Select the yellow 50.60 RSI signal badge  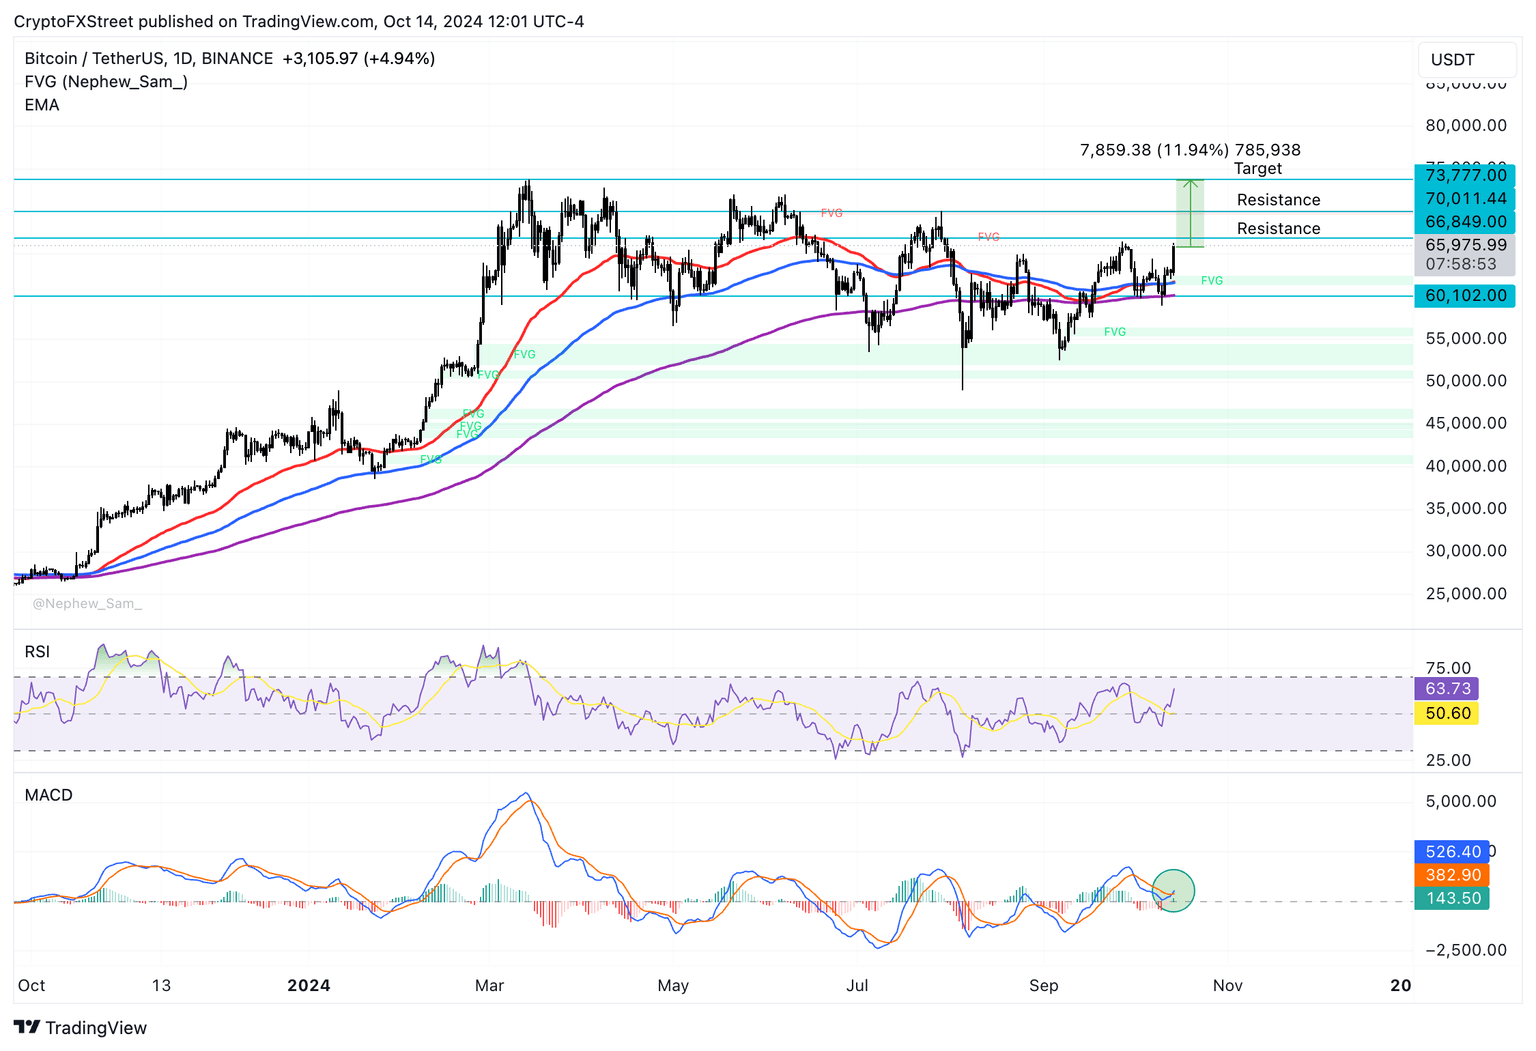(x=1447, y=713)
